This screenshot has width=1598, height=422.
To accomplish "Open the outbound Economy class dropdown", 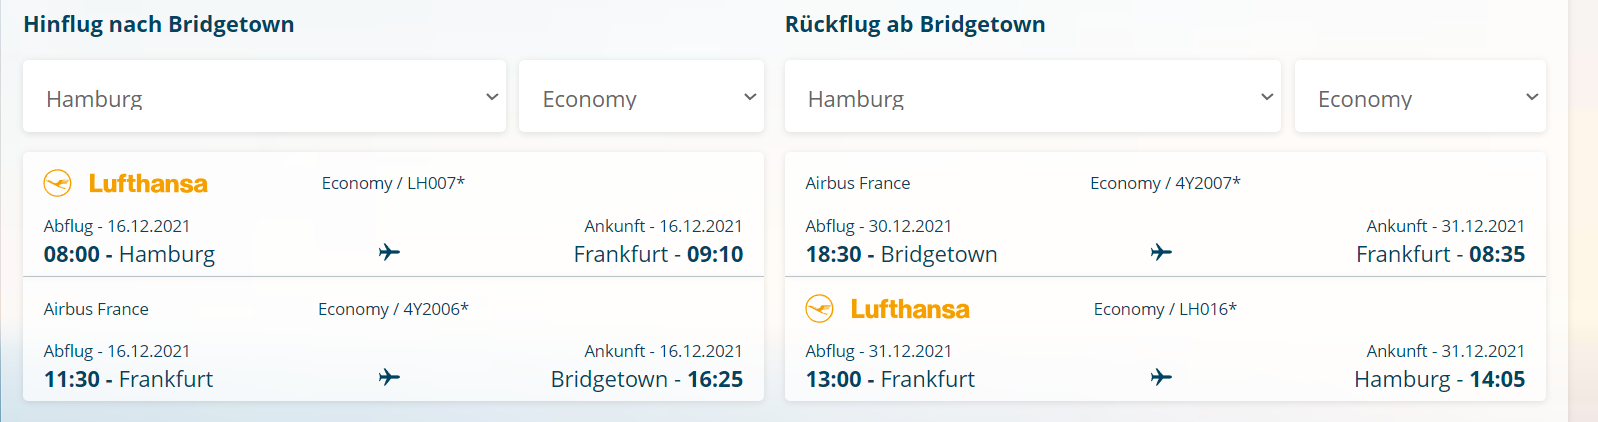I will pyautogui.click(x=641, y=97).
